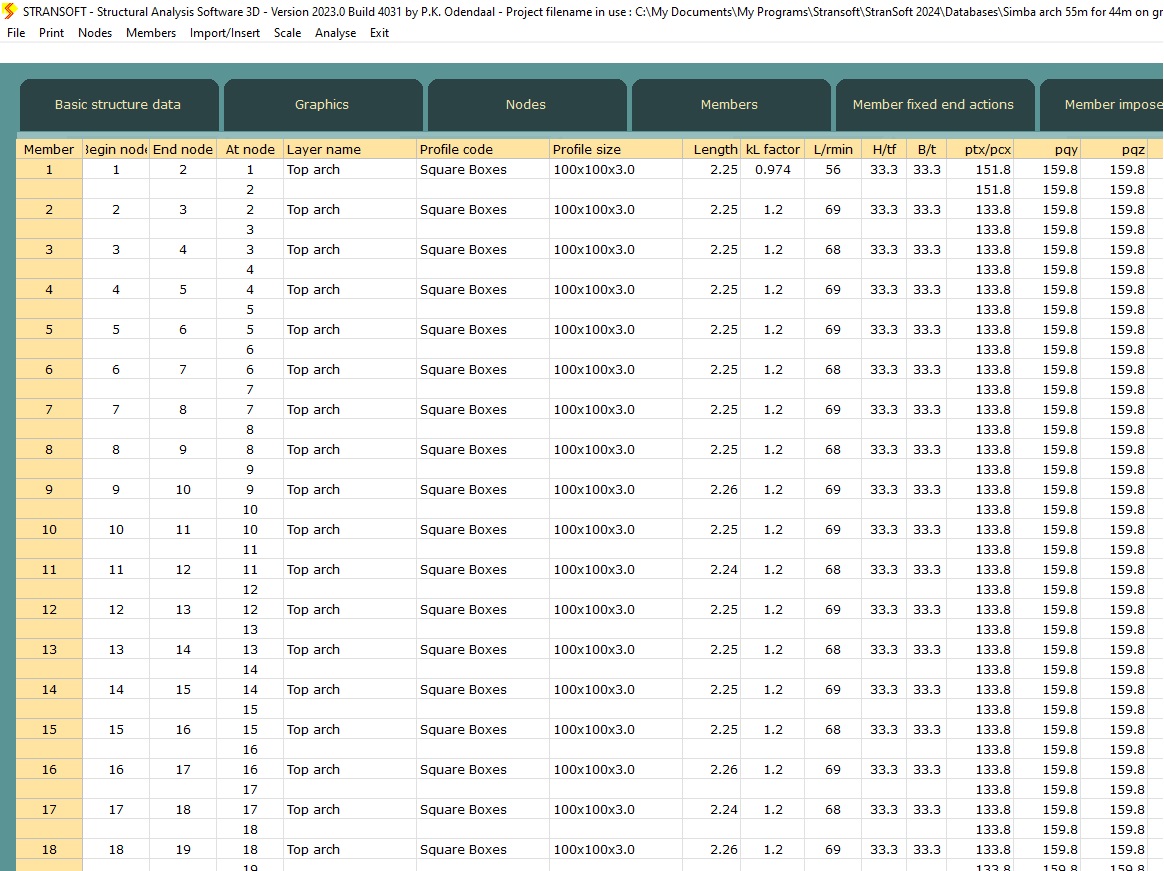Open the Scale menu

pos(287,33)
